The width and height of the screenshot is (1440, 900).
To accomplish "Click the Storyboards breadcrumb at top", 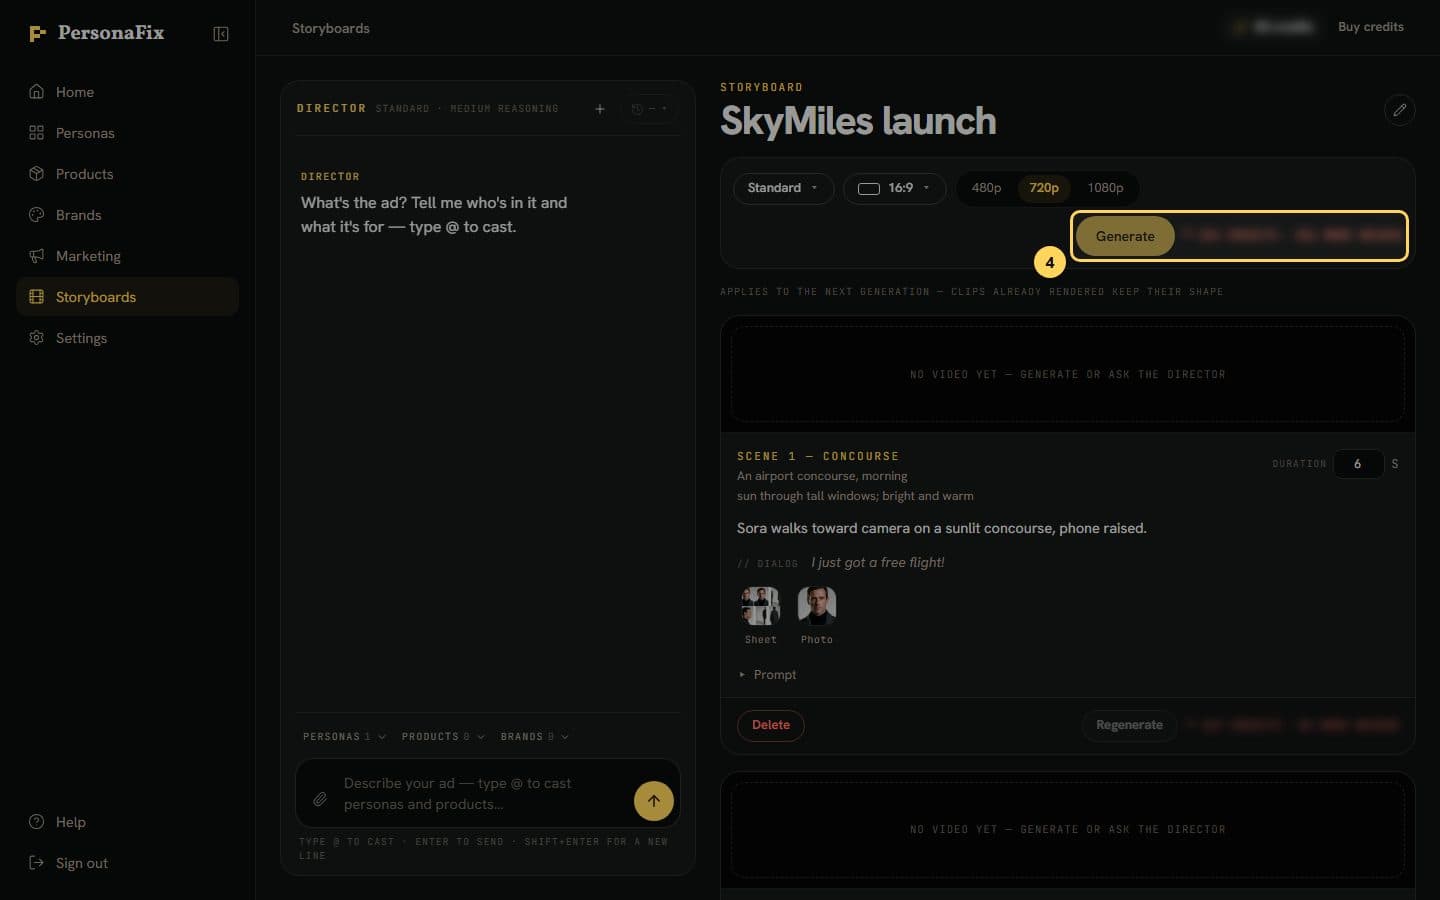I will [331, 28].
